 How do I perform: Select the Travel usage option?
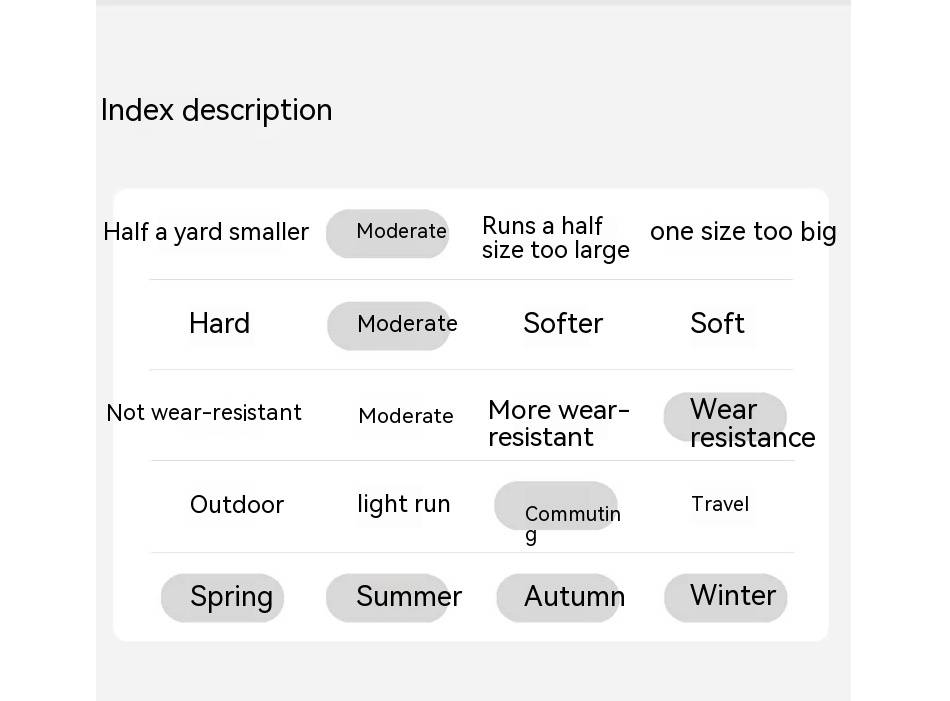(x=720, y=504)
